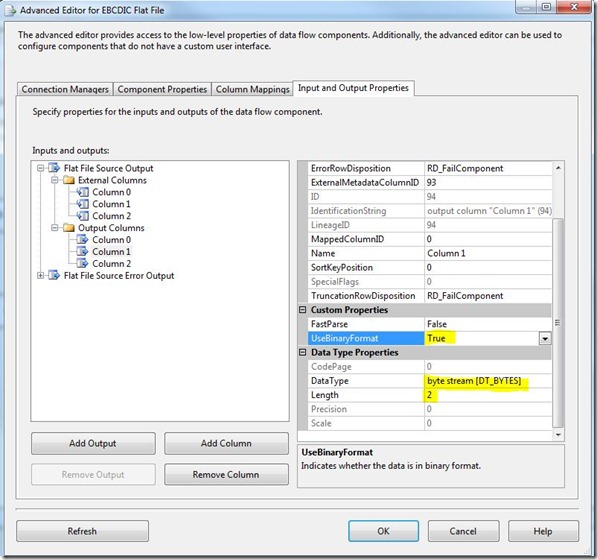598x560 pixels.
Task: Collapse the Data Type Properties section
Action: (302, 352)
